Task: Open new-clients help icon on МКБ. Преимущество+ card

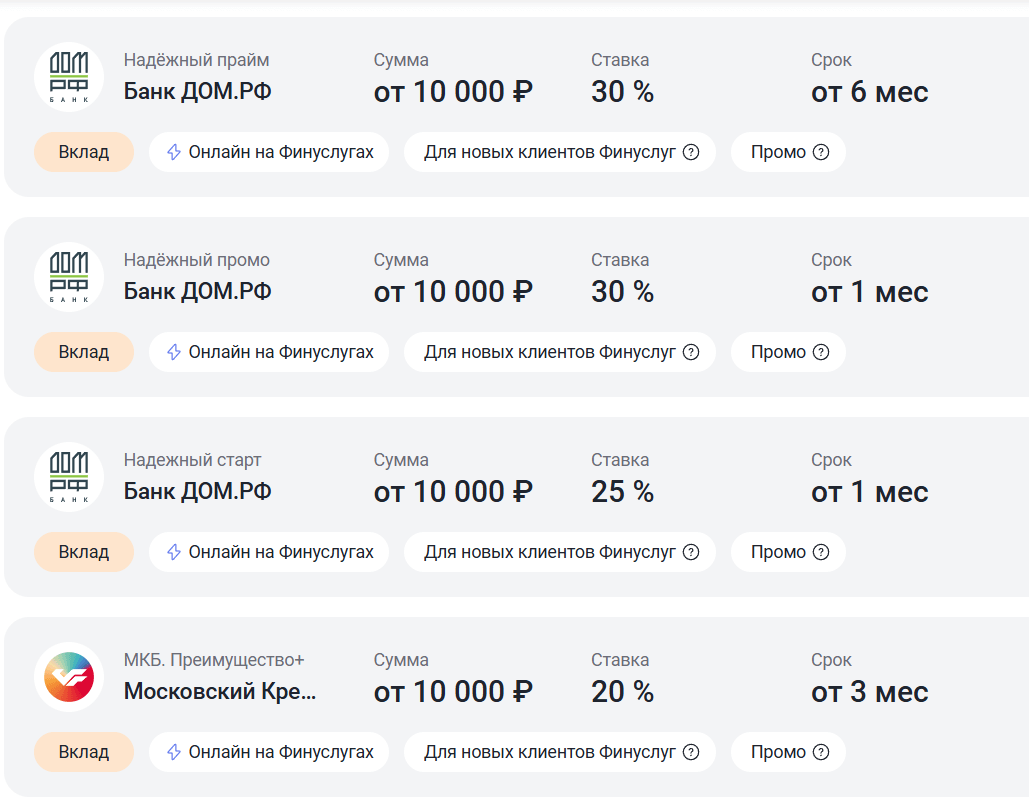Action: point(691,752)
